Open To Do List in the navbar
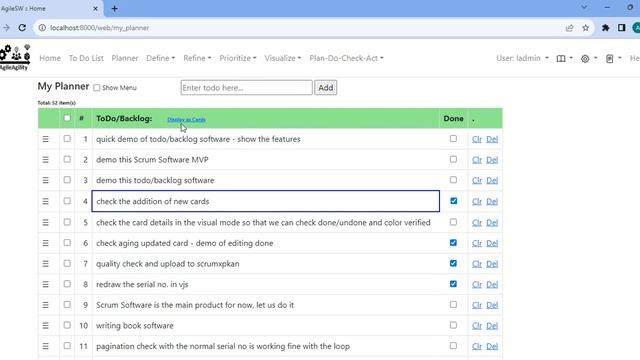This screenshot has height=360, width=640. coord(86,58)
